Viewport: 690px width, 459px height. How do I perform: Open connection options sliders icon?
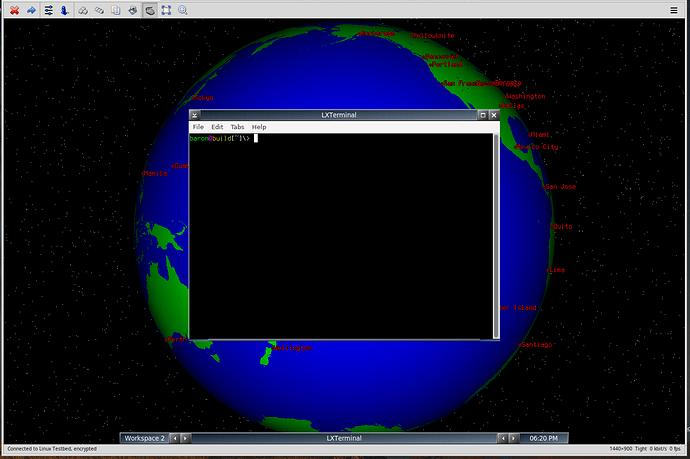(x=48, y=10)
